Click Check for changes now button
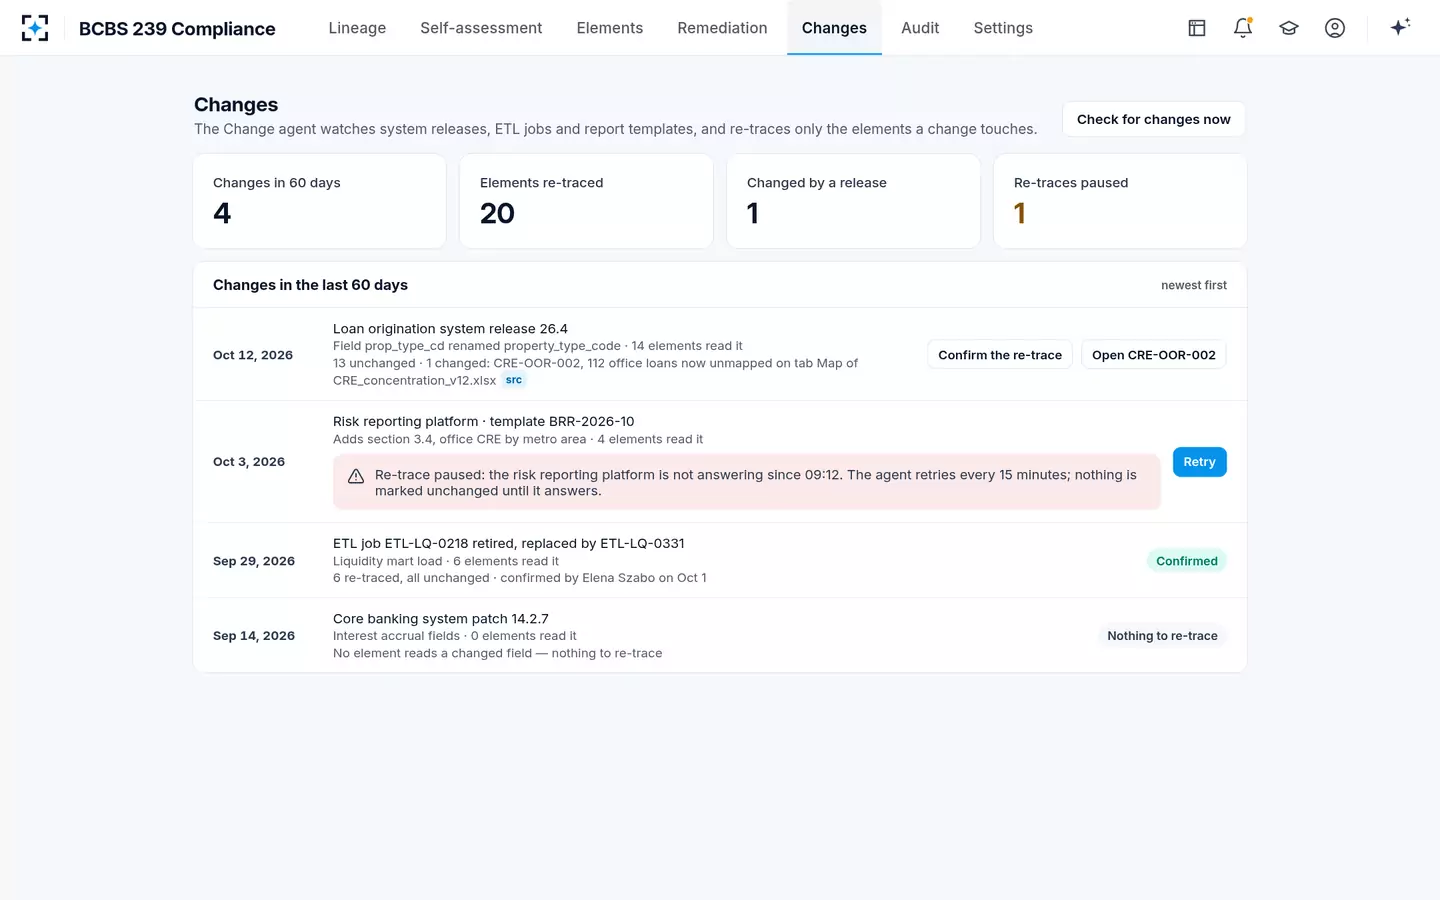The width and height of the screenshot is (1440, 900). pos(1154,119)
